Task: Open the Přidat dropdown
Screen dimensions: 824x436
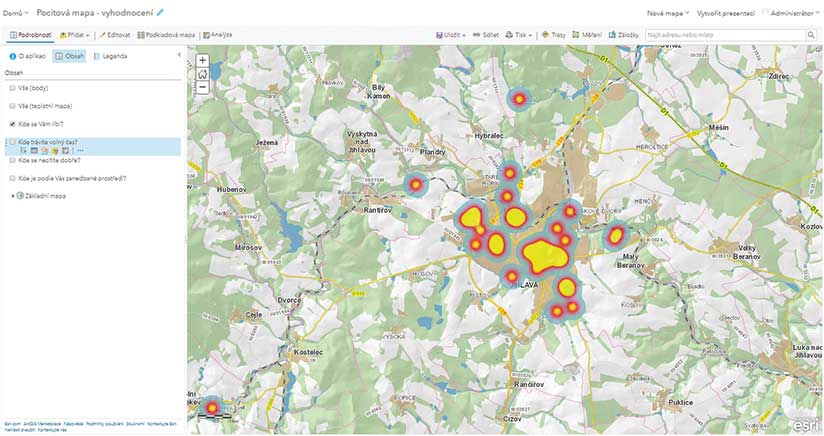Action: point(75,35)
